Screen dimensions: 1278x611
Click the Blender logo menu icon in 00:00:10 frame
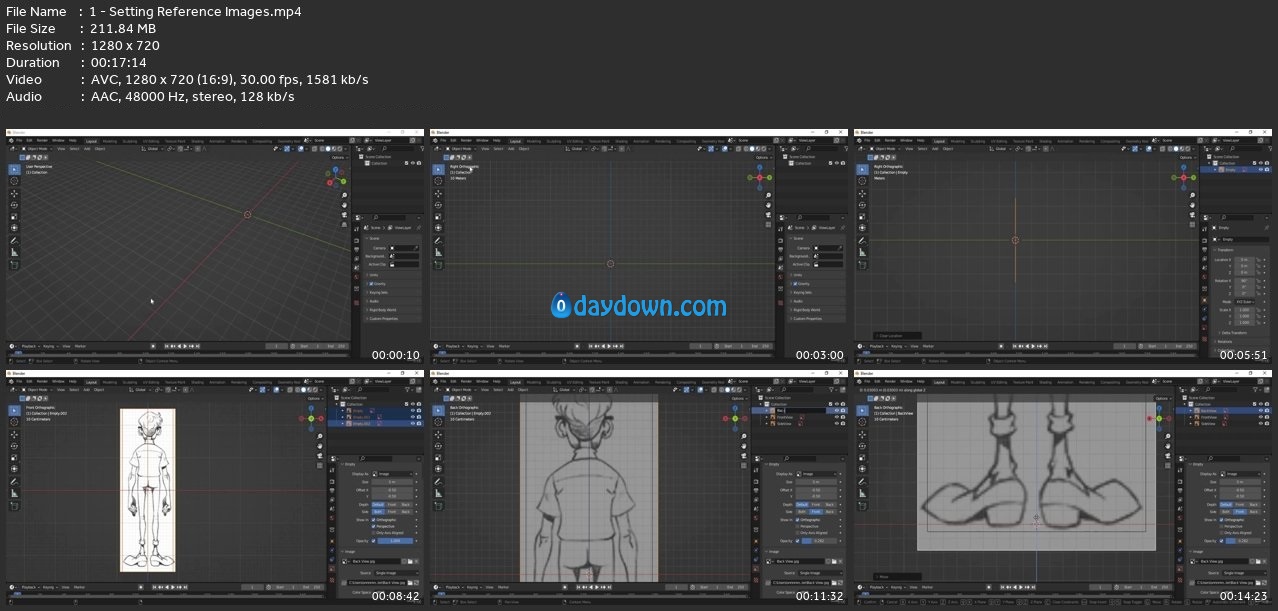11,140
